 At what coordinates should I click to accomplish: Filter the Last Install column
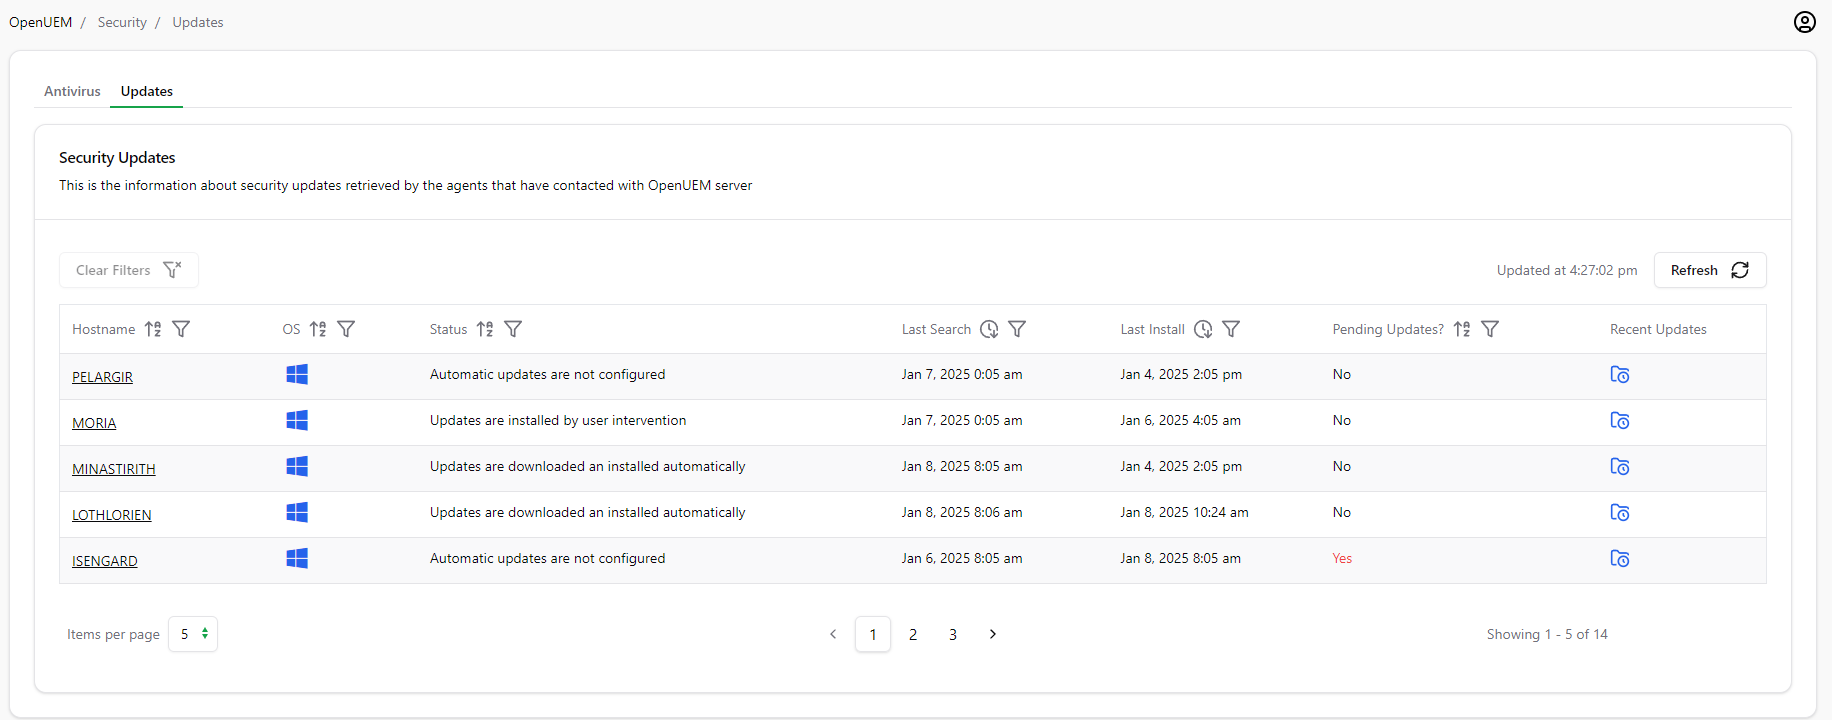(1231, 329)
